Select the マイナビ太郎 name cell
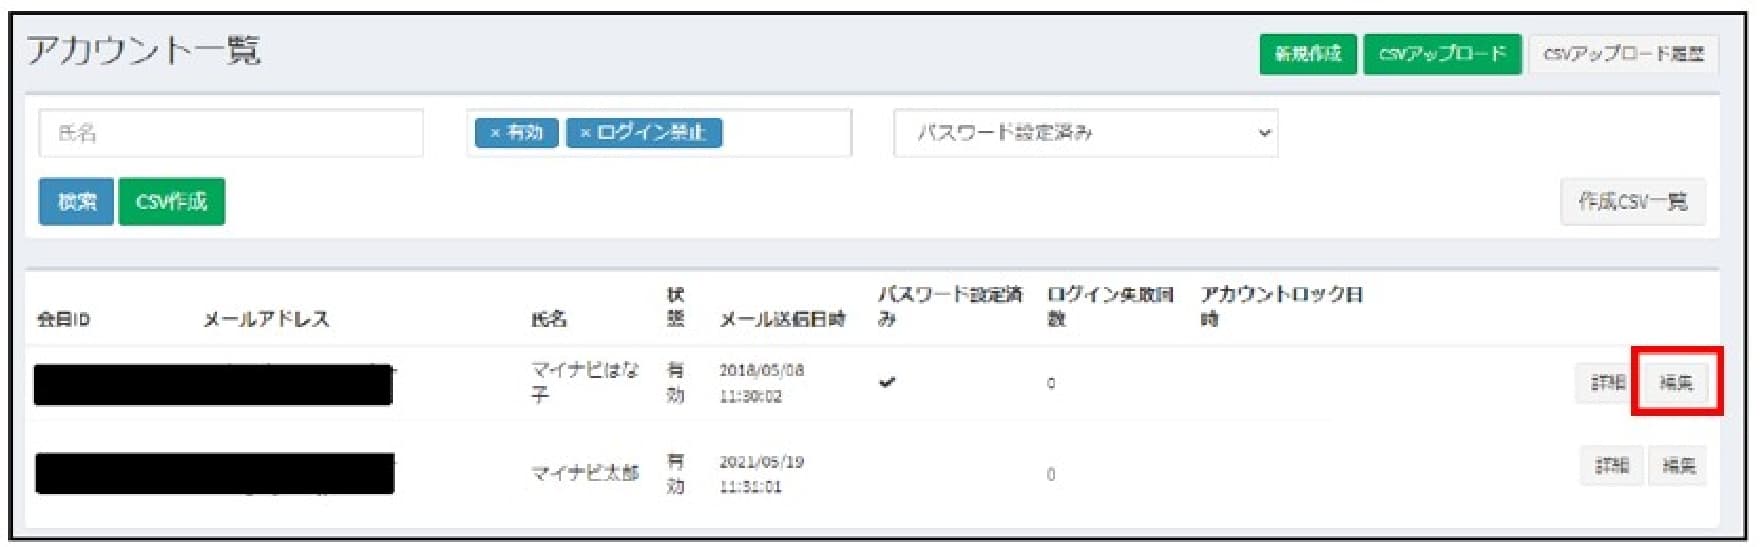 tap(584, 473)
